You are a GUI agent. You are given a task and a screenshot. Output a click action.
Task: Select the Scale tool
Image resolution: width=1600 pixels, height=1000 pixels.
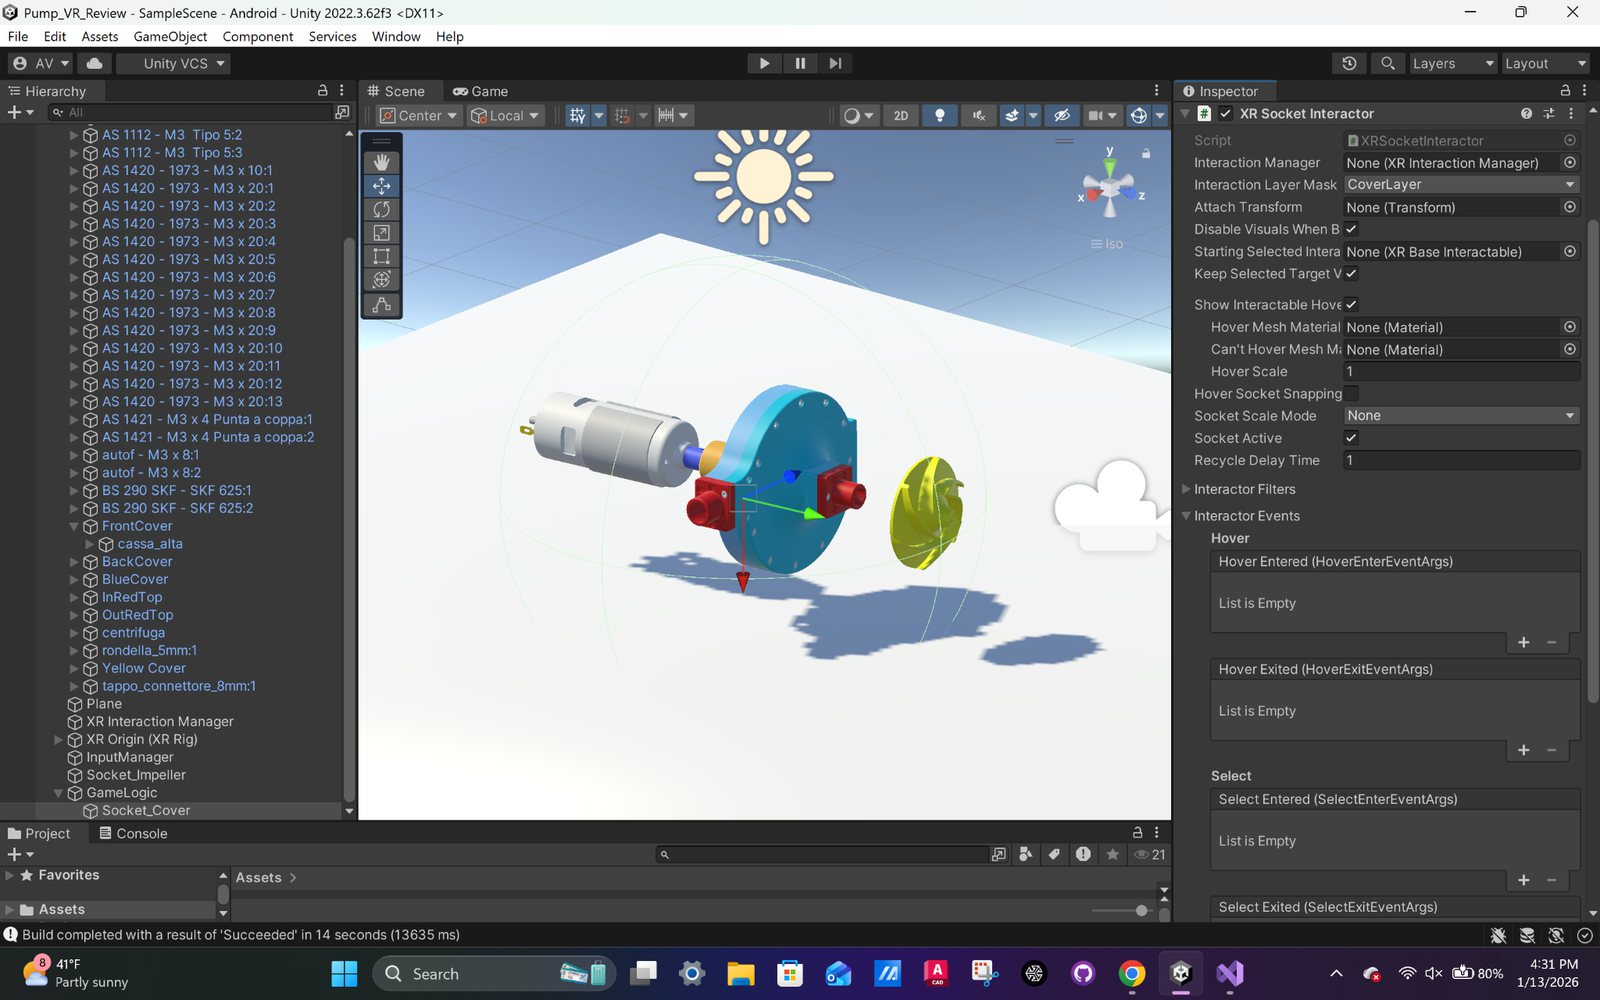(x=381, y=233)
